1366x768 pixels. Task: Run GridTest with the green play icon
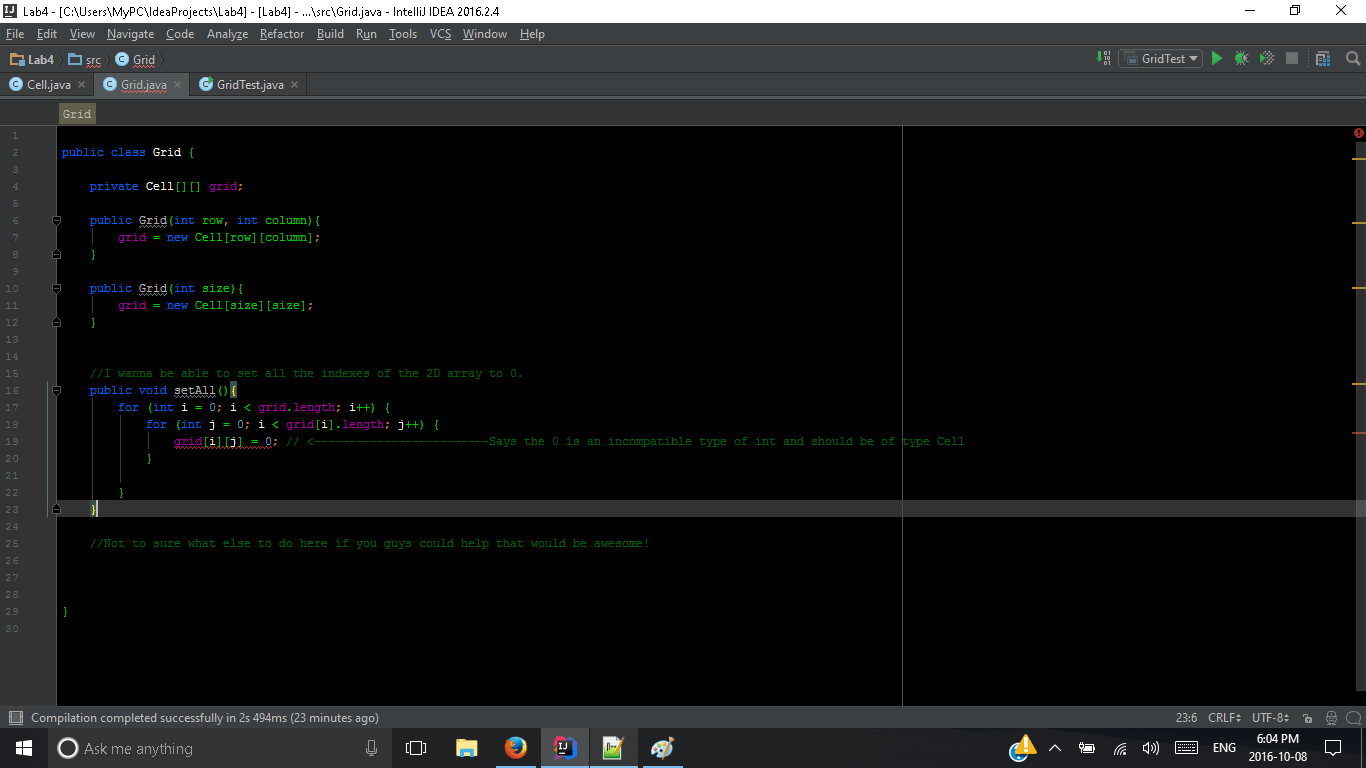pos(1217,58)
